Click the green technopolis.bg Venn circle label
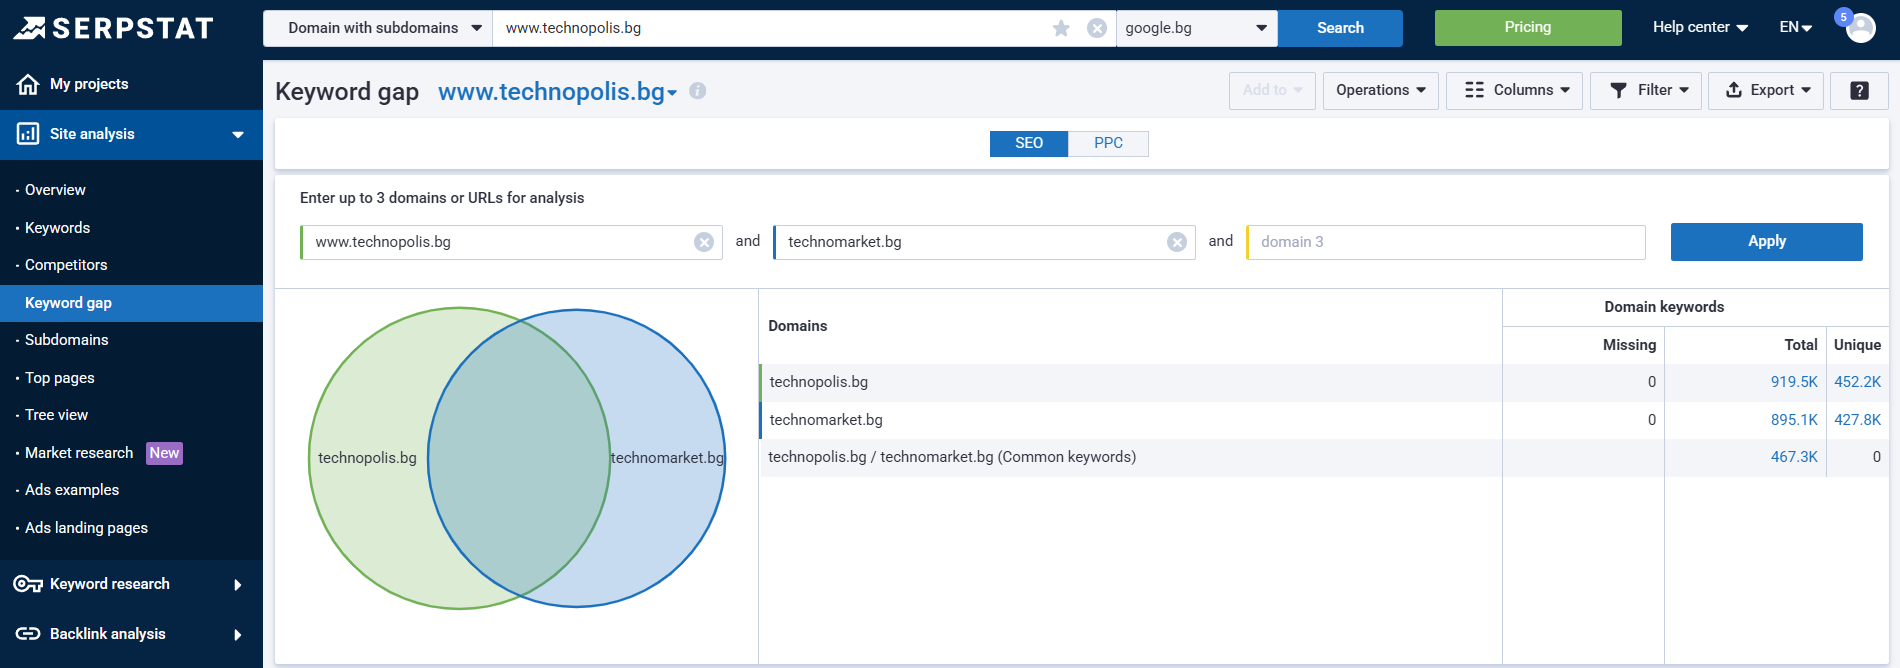The image size is (1900, 668). [x=367, y=458]
